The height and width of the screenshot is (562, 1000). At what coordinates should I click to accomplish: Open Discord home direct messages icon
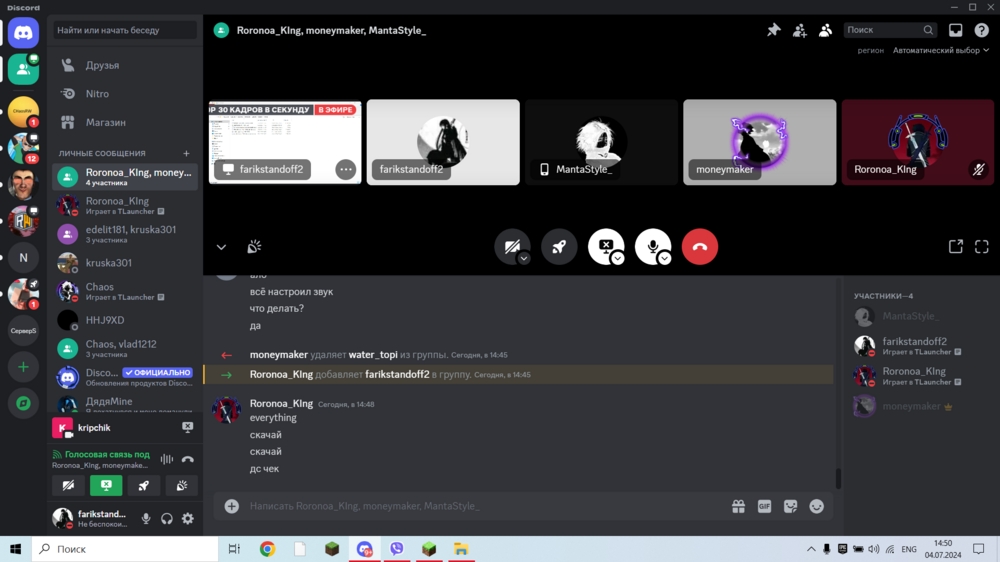click(24, 33)
